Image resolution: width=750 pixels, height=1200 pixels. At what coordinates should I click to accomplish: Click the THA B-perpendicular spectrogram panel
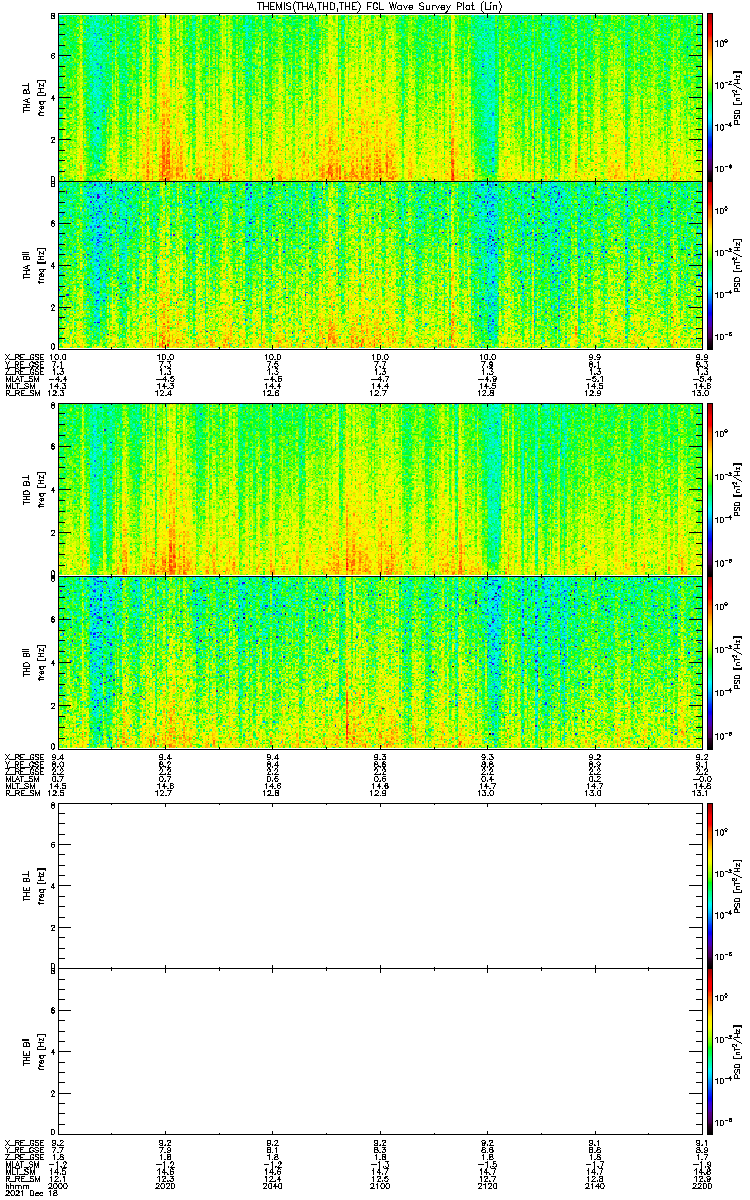click(x=380, y=96)
